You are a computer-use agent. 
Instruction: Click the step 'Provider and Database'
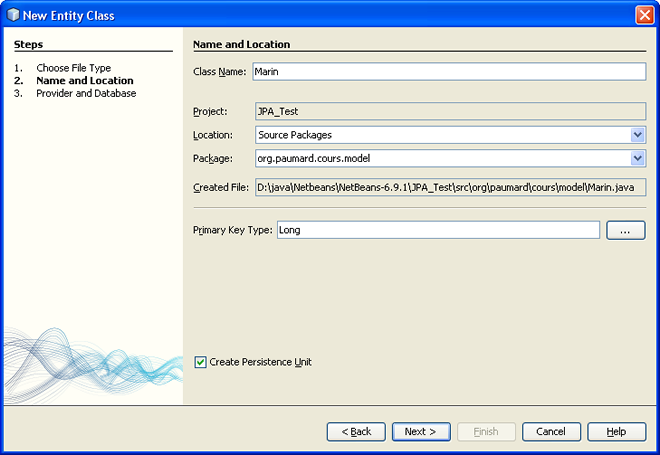(x=86, y=93)
